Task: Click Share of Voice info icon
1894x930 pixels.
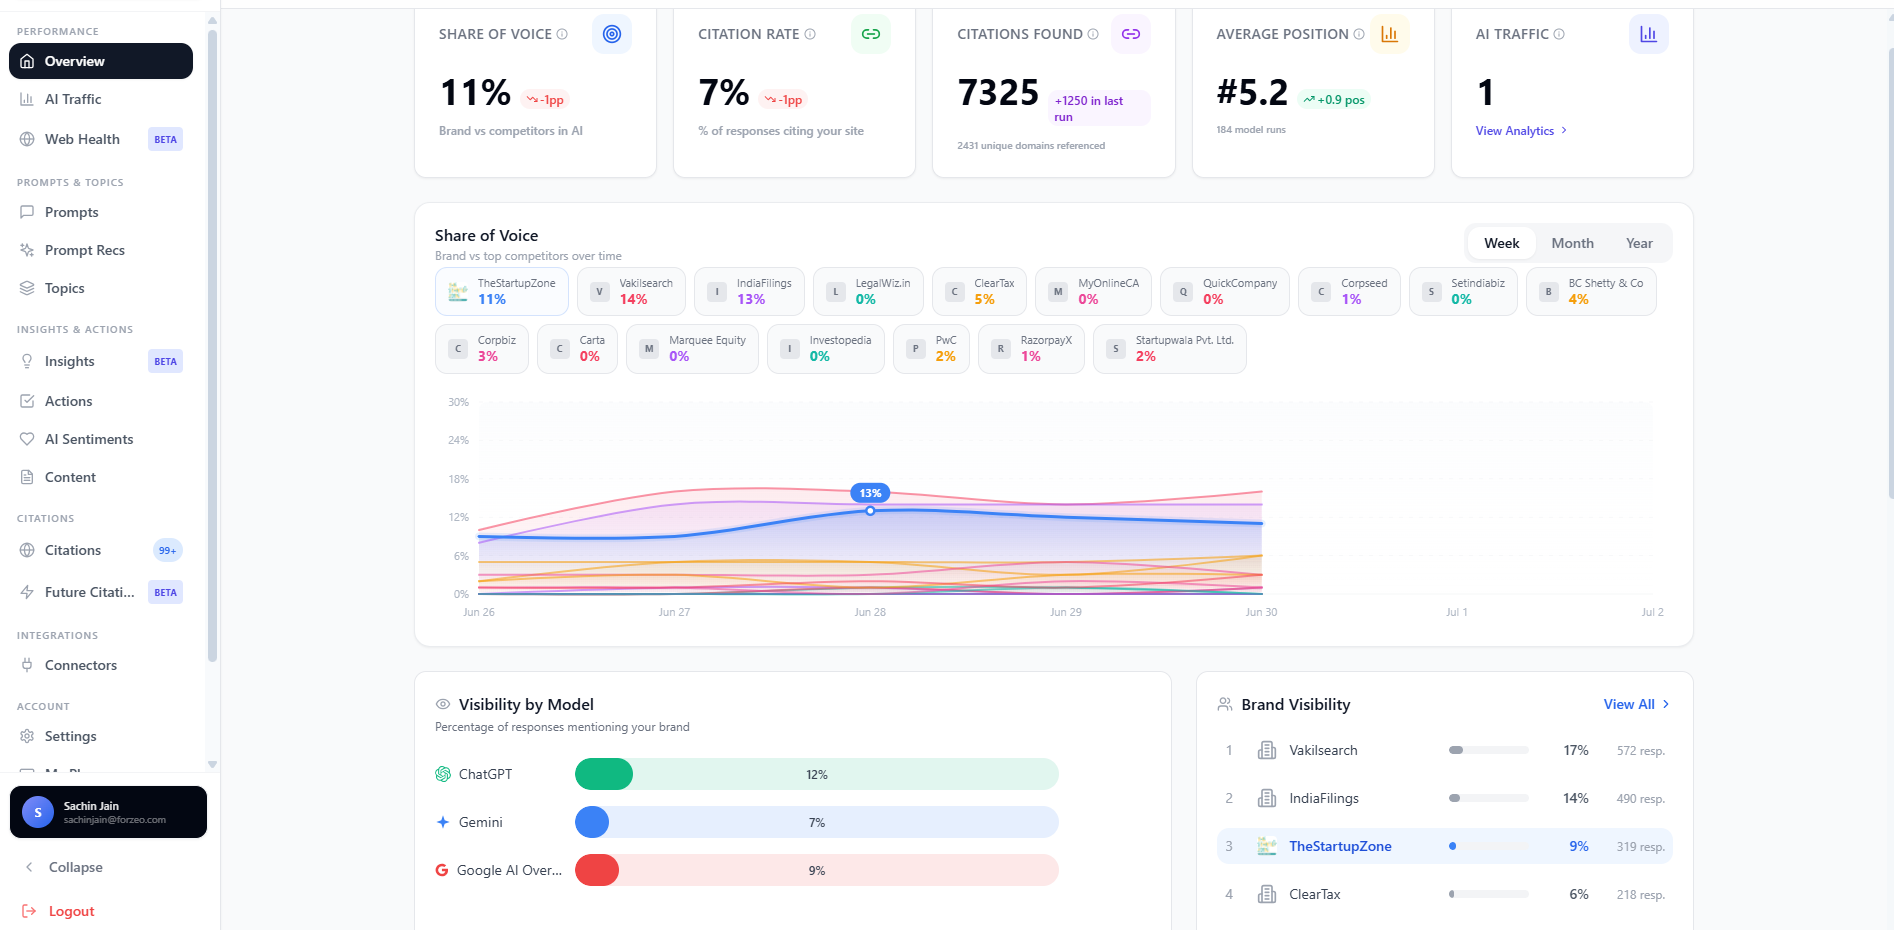Action: click(x=562, y=34)
